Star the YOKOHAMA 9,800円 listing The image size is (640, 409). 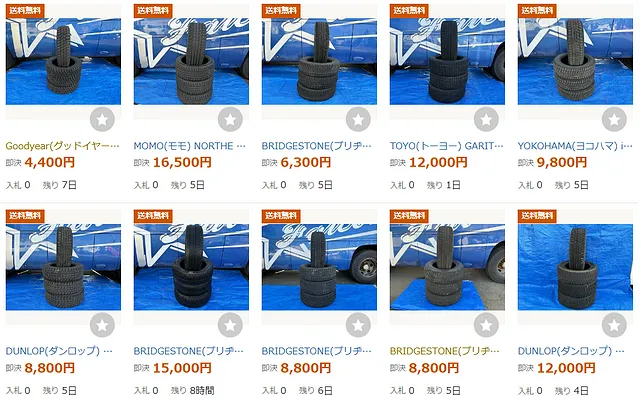(614, 120)
